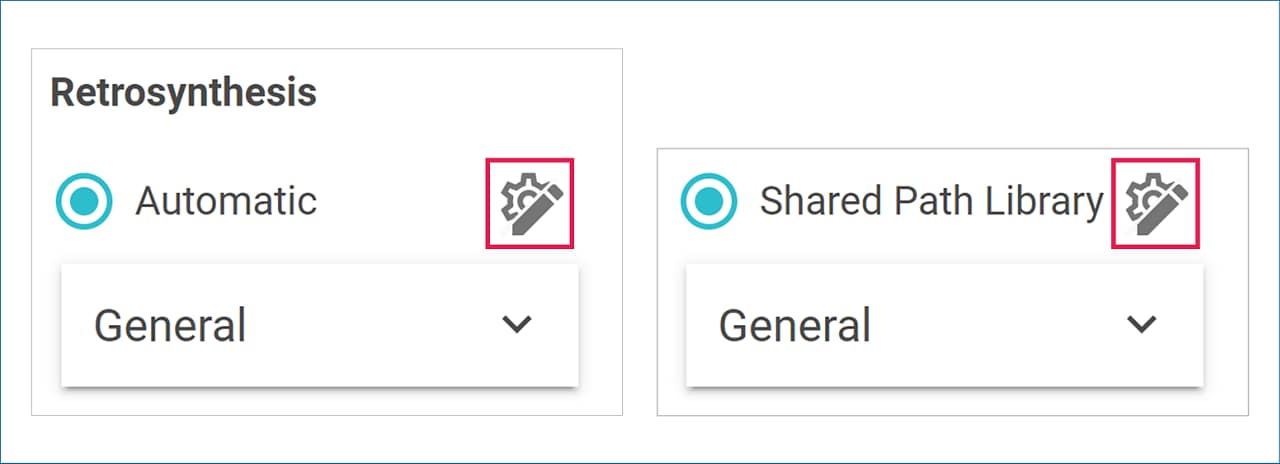
Task: Click the teal dot inside the Automatic radio
Action: 84,201
